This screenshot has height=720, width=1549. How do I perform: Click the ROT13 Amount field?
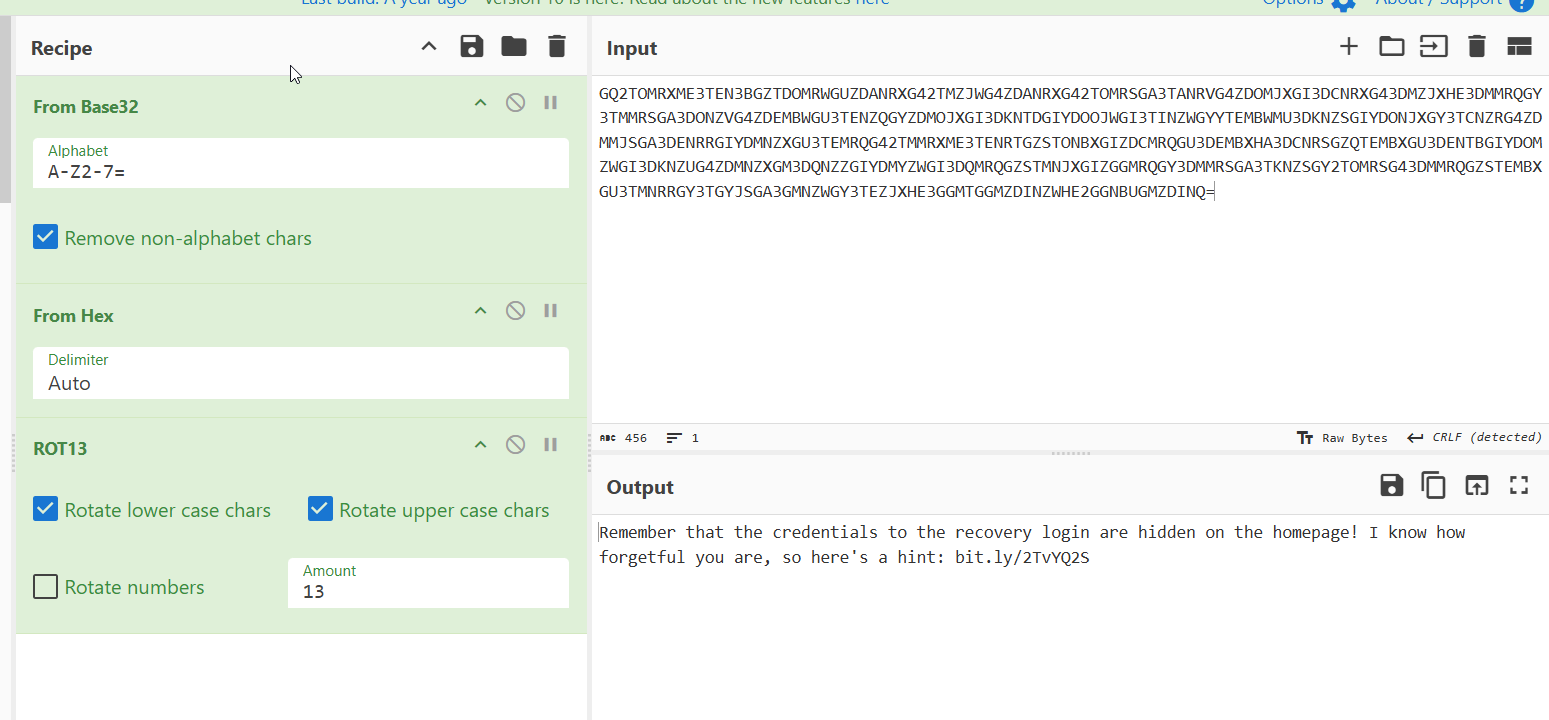point(428,591)
